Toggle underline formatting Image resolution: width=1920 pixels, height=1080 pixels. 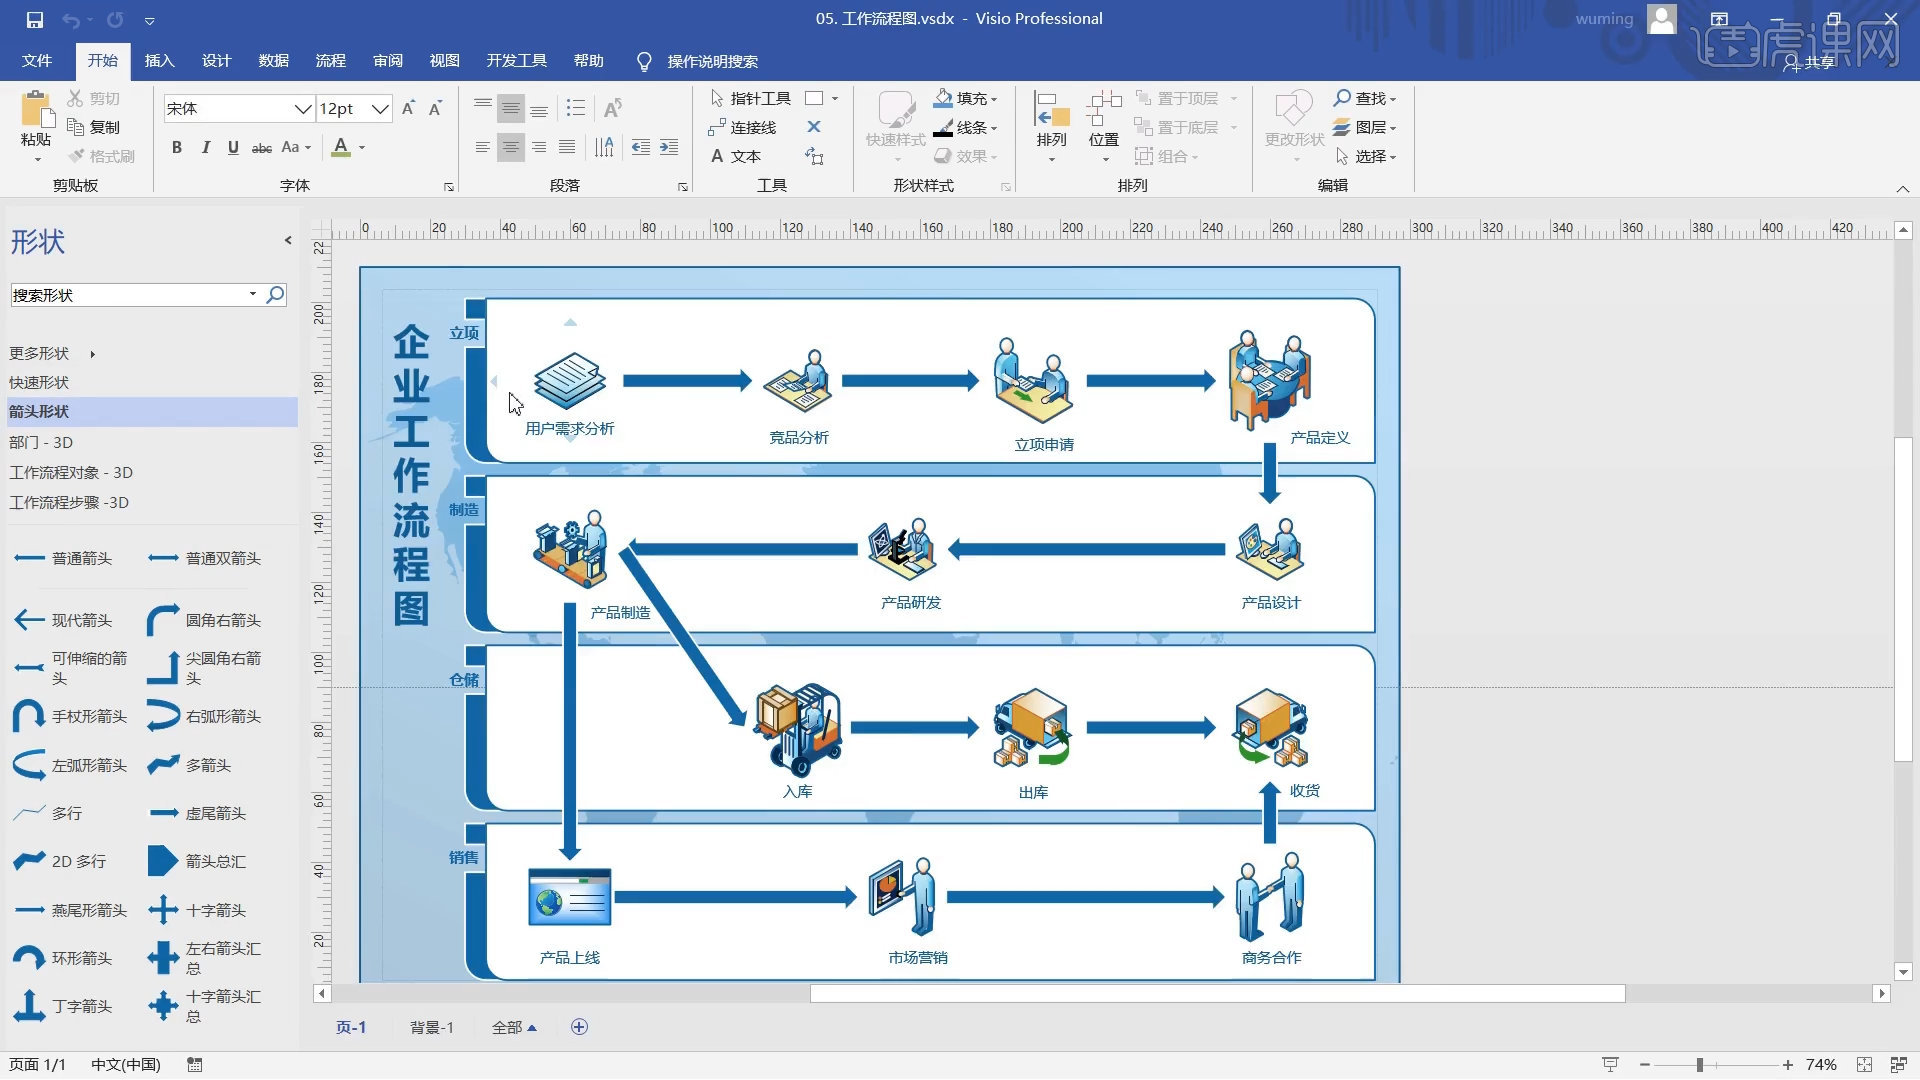(x=231, y=147)
